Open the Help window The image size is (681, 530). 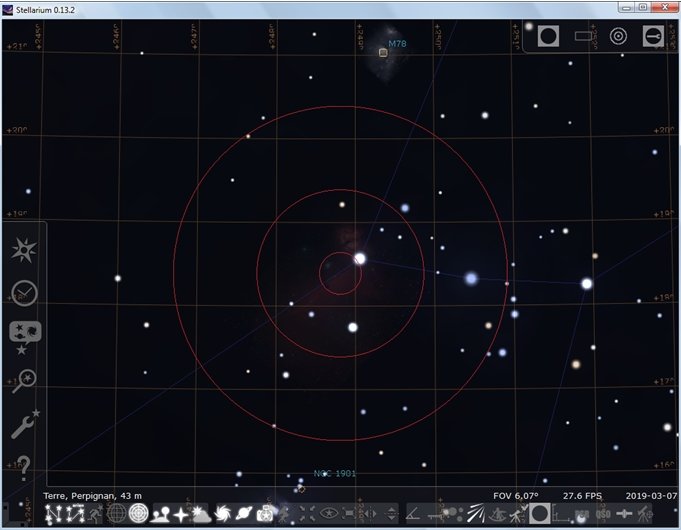(x=24, y=468)
